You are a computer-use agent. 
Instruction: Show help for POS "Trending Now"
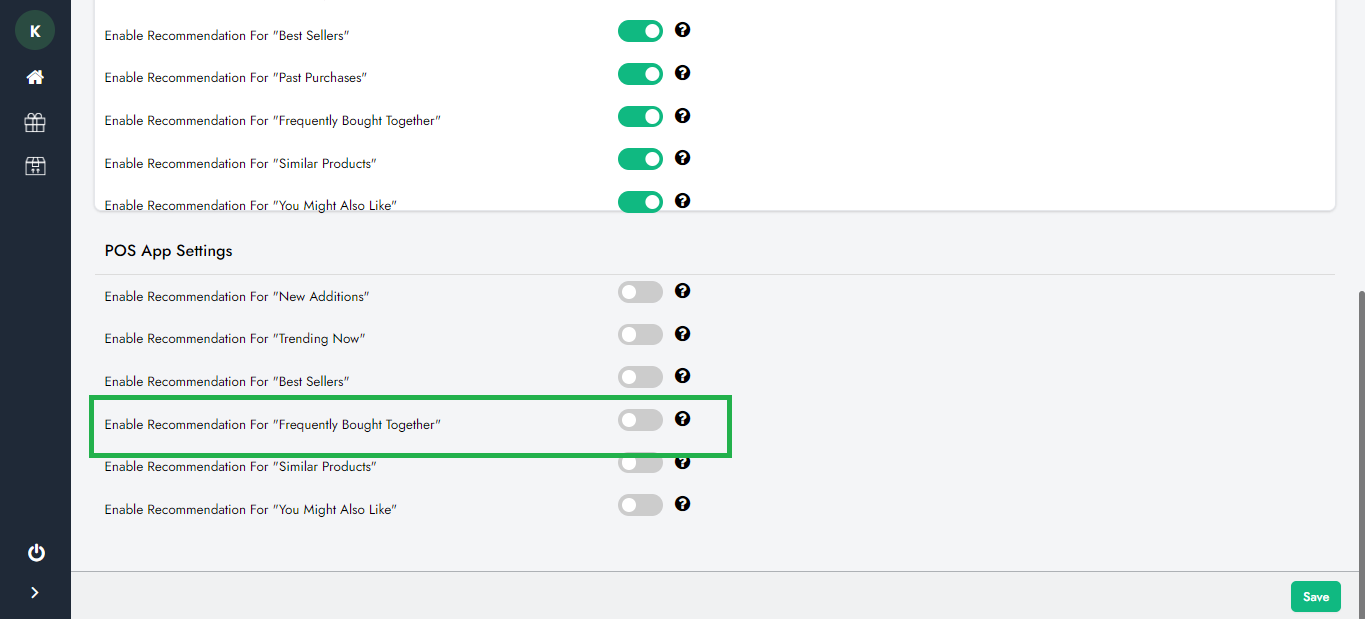click(682, 334)
